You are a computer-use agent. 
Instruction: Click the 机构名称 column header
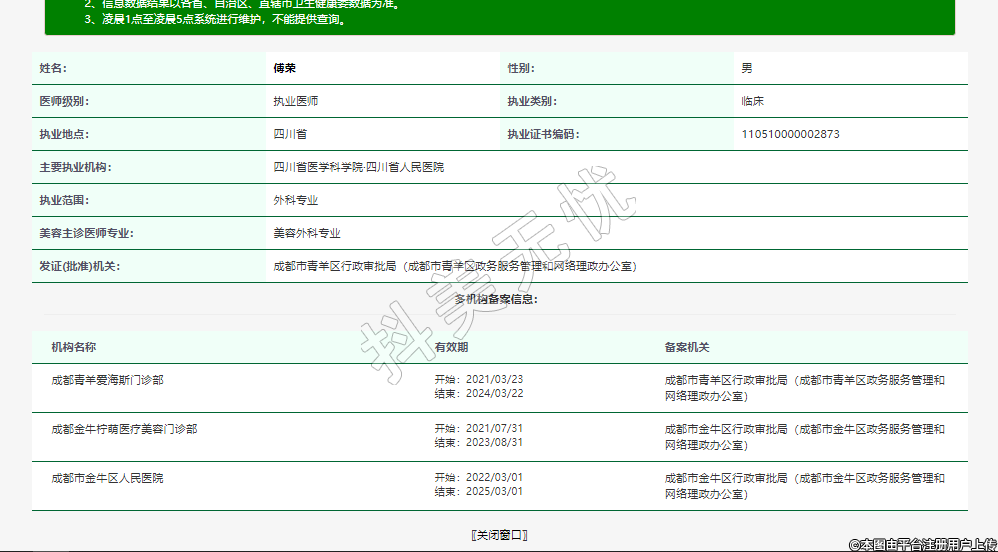click(74, 347)
